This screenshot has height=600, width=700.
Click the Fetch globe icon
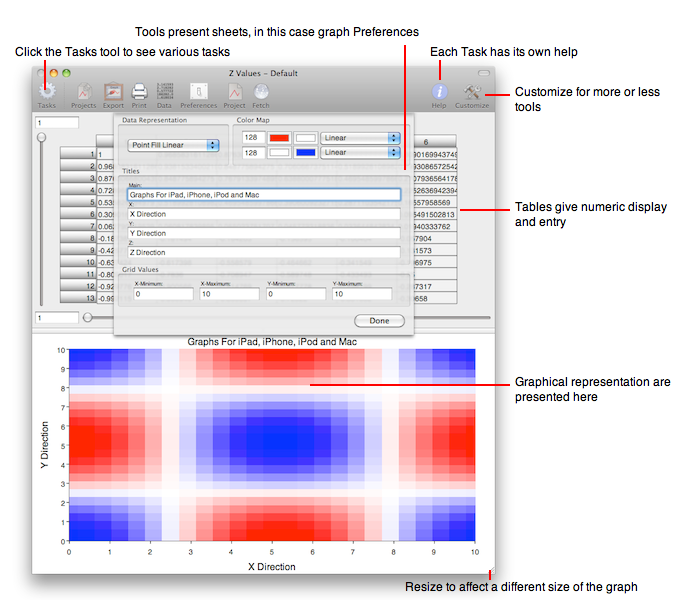(261, 91)
